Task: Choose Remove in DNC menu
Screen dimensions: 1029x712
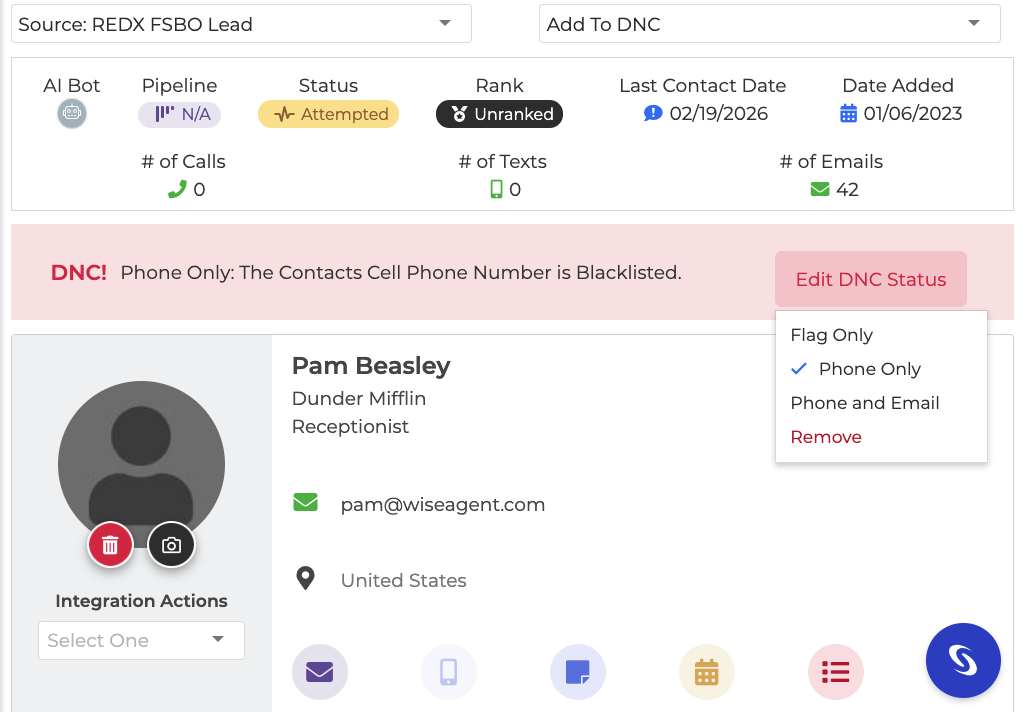Action: pyautogui.click(x=826, y=437)
